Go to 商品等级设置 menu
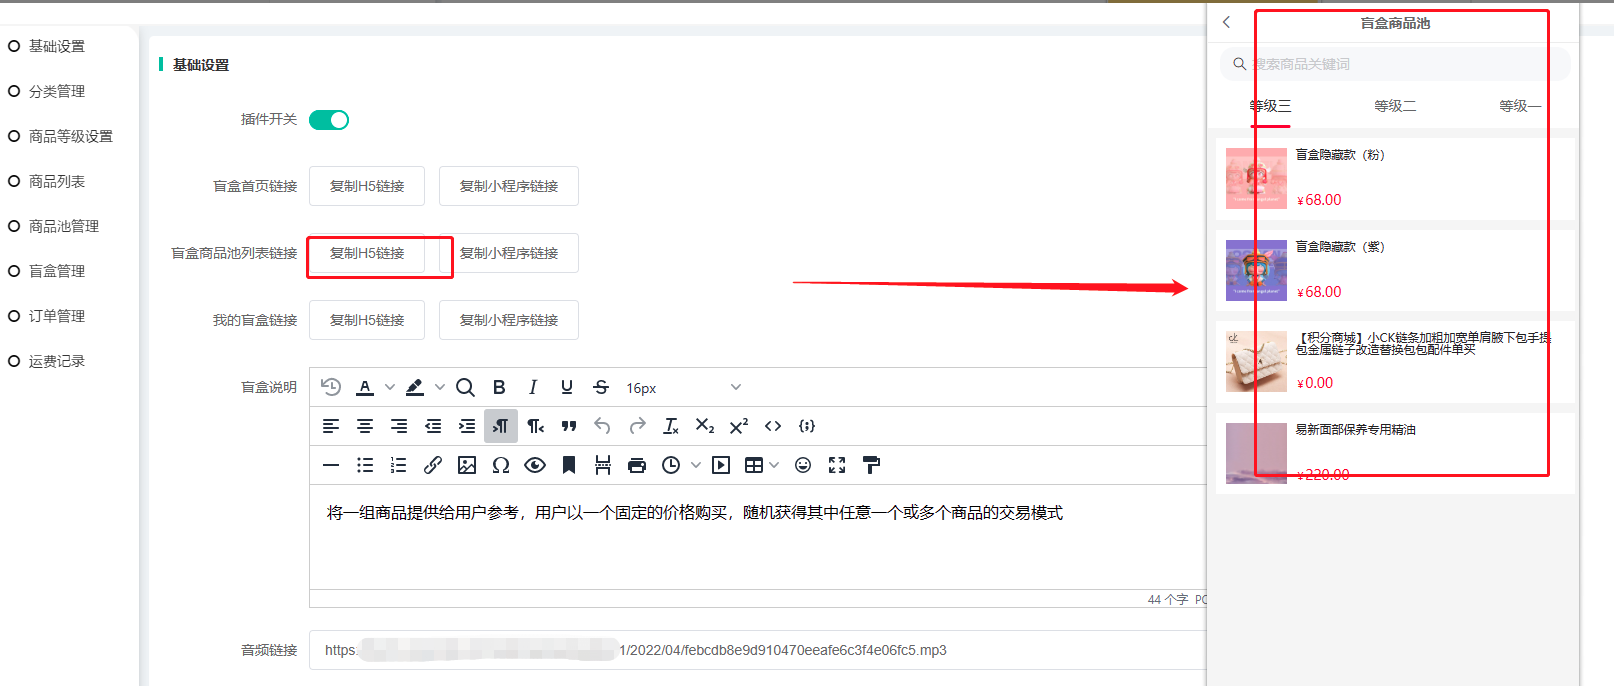Screen dimensions: 1614x686 [71, 136]
